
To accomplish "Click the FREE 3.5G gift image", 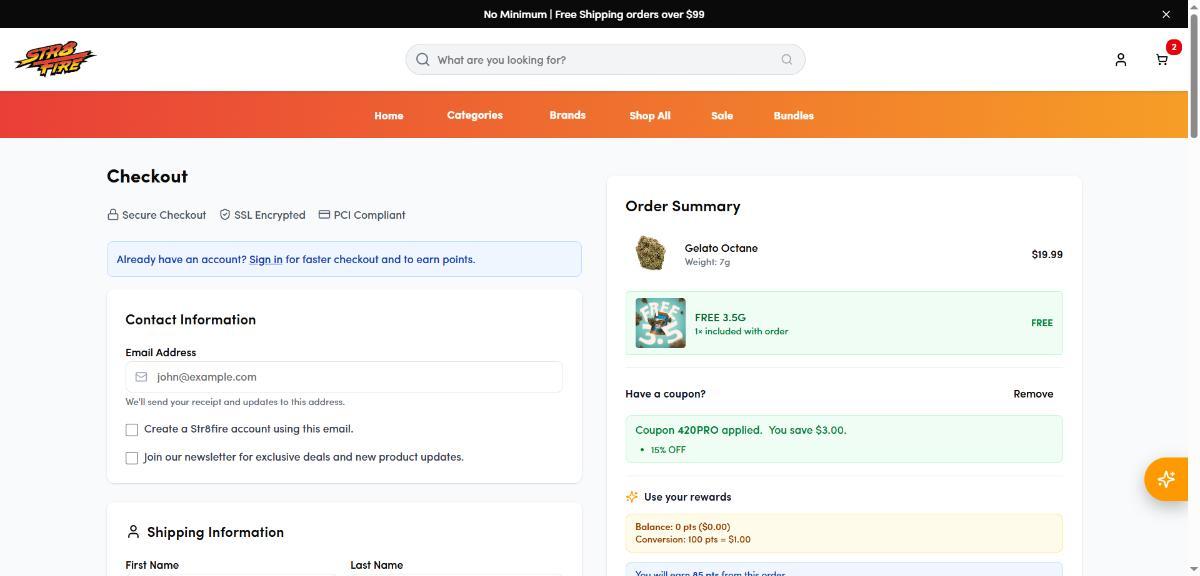I will 660,323.
